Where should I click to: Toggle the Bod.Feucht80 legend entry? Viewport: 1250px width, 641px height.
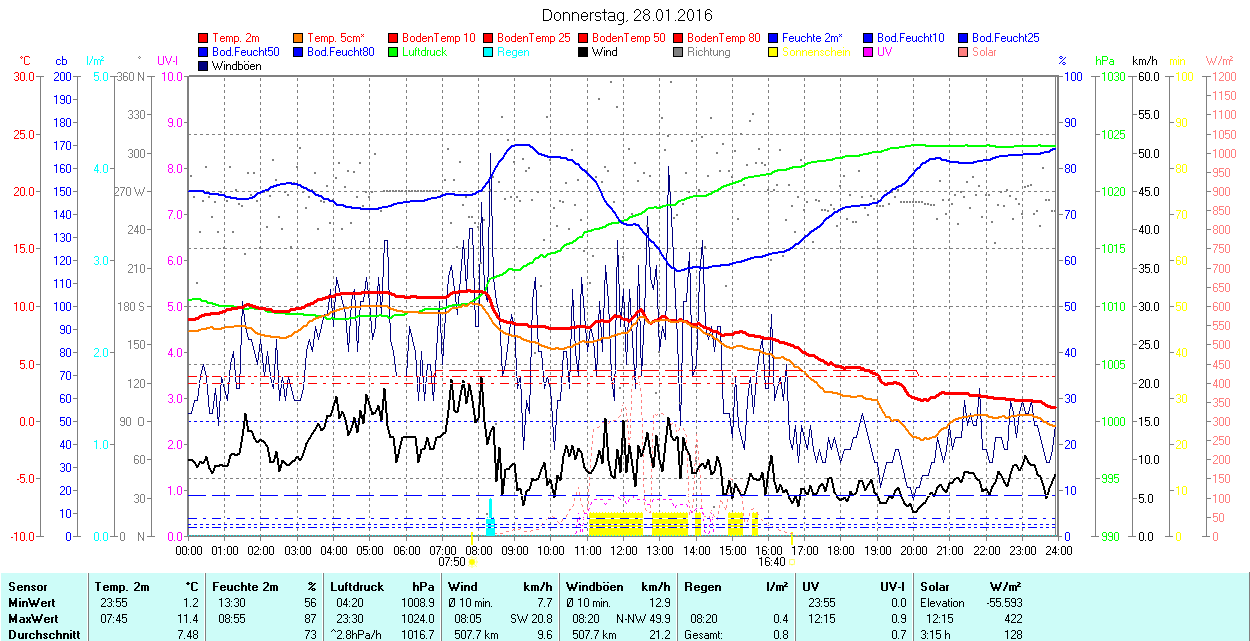click(x=339, y=52)
